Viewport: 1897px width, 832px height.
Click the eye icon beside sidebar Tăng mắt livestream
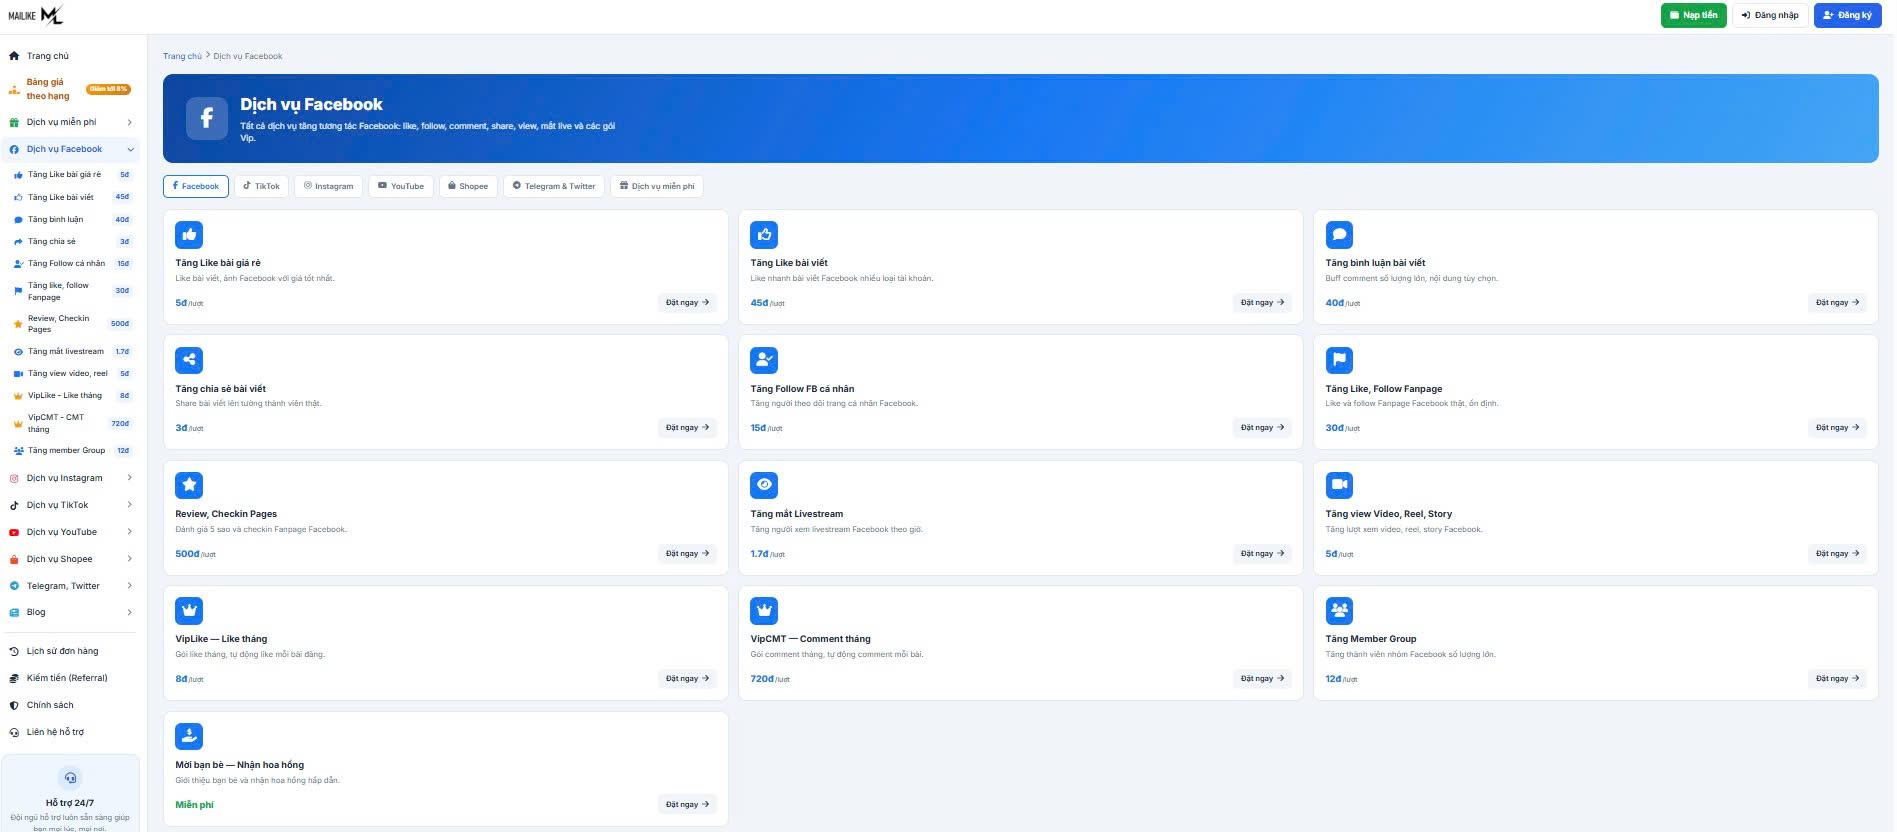coord(18,352)
